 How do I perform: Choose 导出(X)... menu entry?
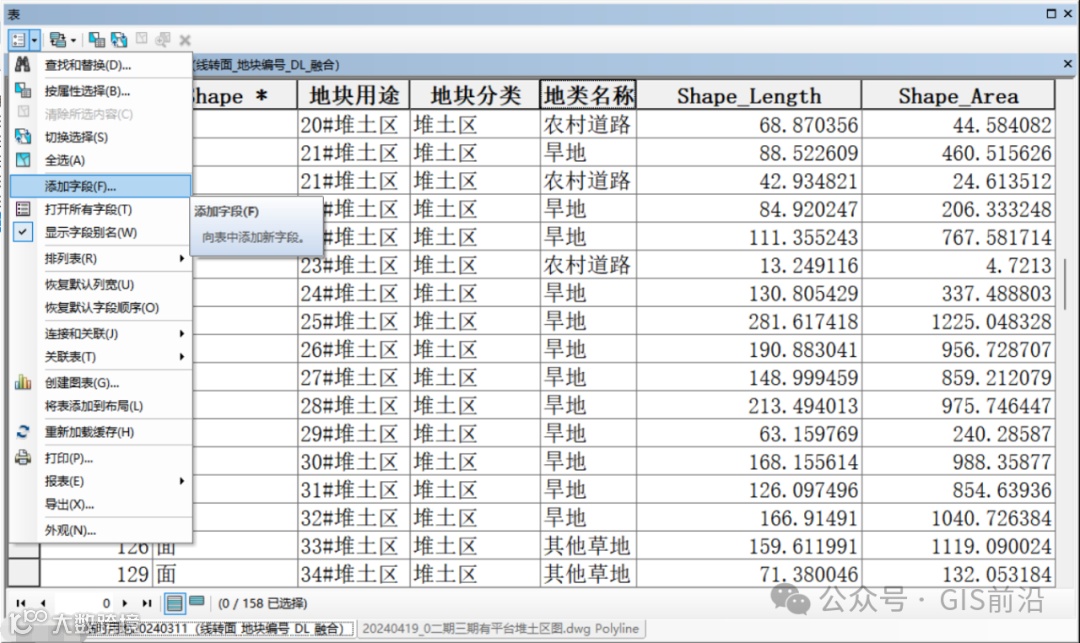point(101,504)
